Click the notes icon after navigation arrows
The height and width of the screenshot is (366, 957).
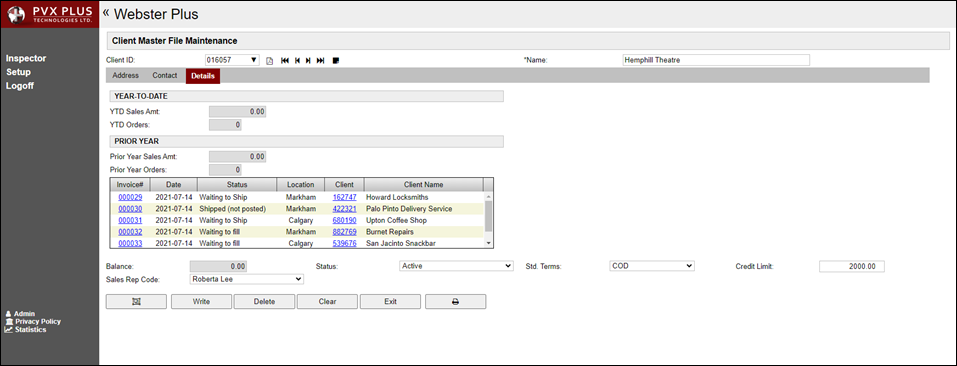336,60
